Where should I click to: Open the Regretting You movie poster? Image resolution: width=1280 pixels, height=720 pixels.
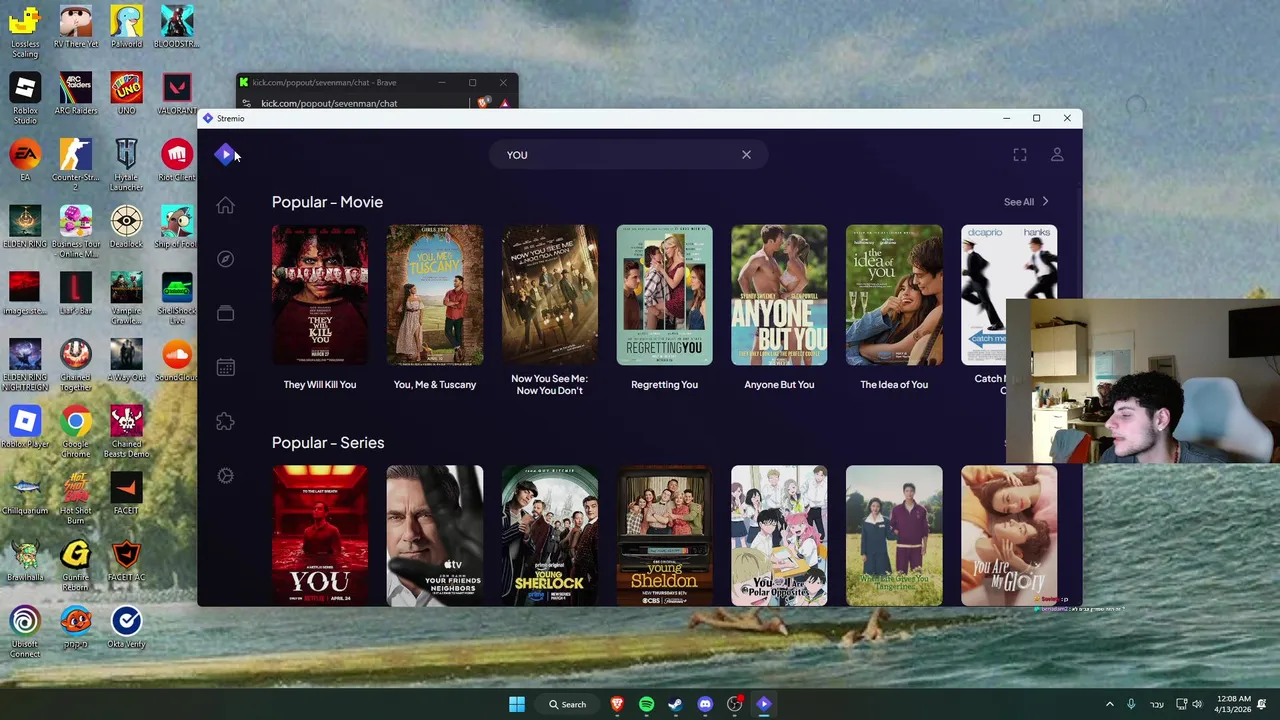(664, 295)
